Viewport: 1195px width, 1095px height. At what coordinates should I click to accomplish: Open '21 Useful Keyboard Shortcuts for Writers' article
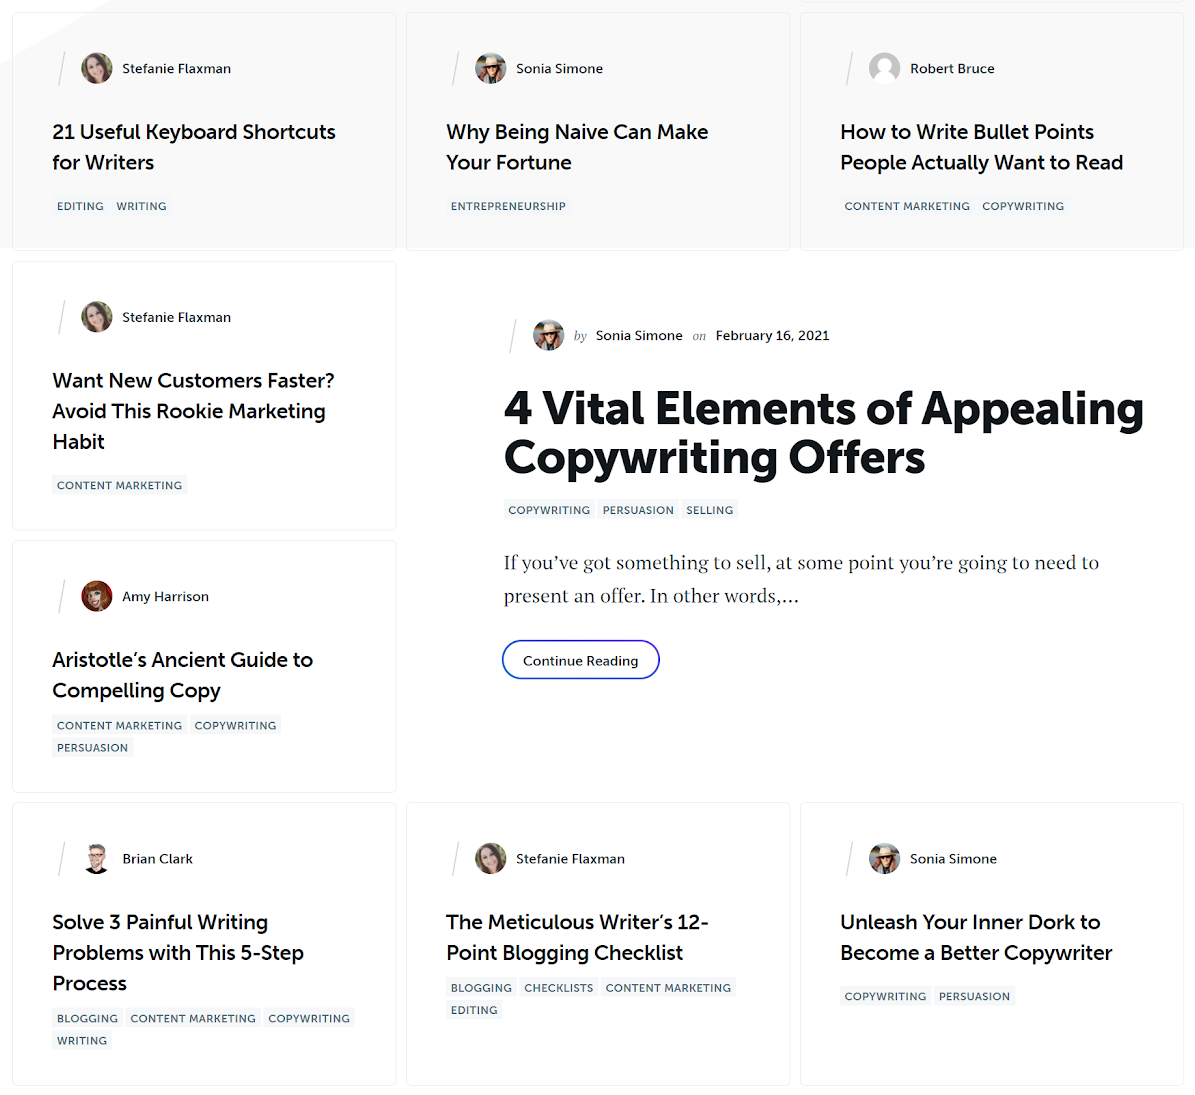pos(194,147)
